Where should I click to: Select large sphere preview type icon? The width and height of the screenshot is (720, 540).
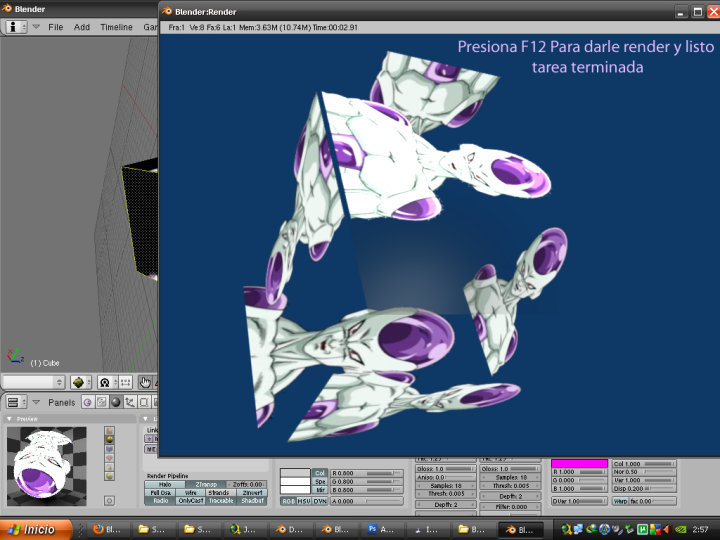(109, 476)
